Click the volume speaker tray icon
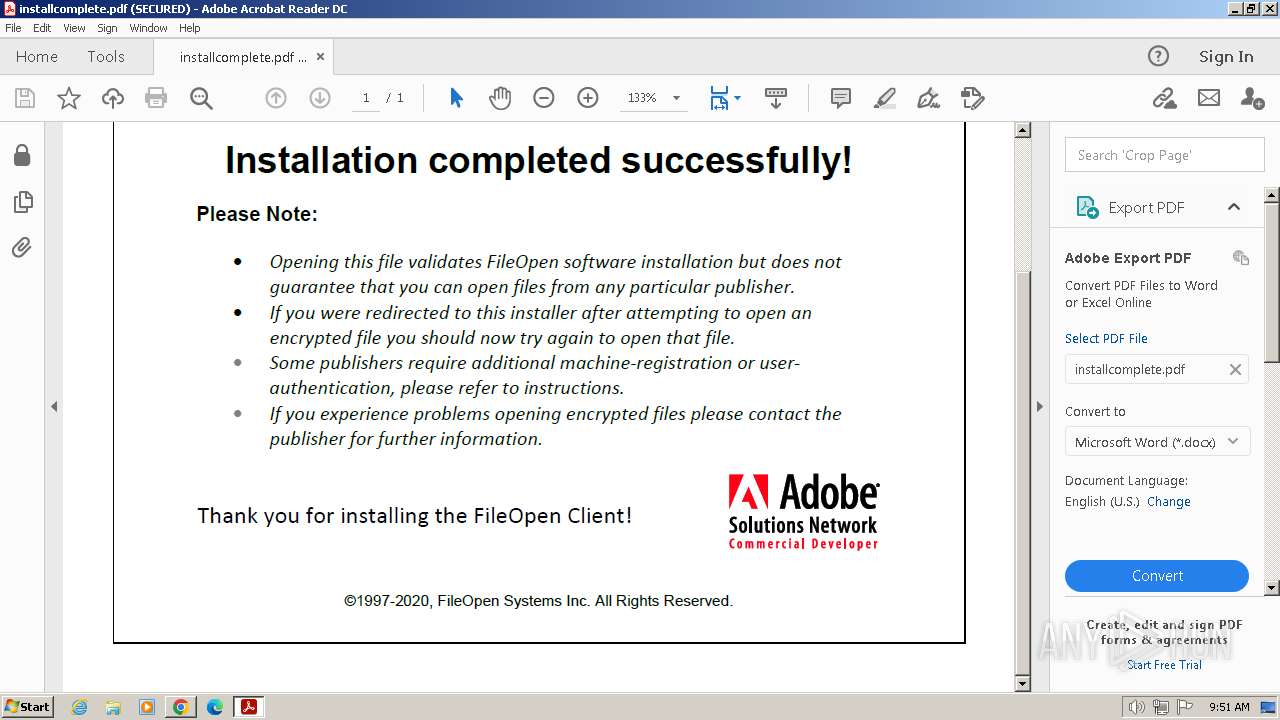Viewport: 1280px width, 720px height. tap(1136, 707)
